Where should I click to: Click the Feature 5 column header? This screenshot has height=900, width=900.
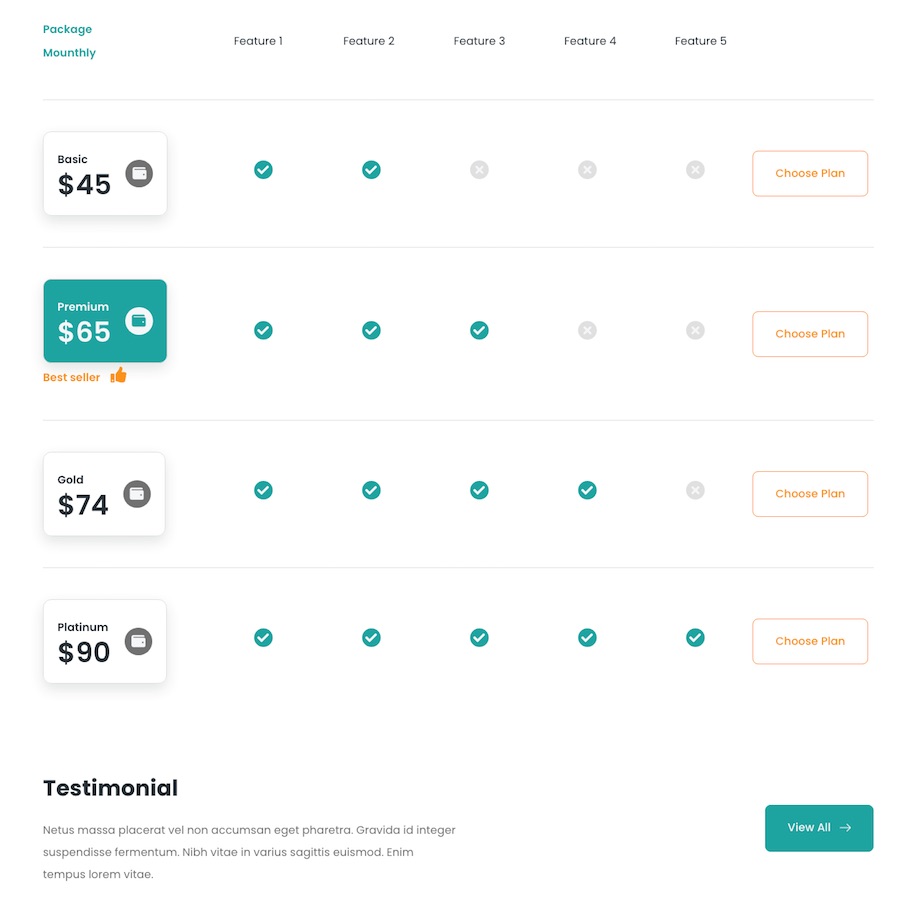pyautogui.click(x=701, y=41)
